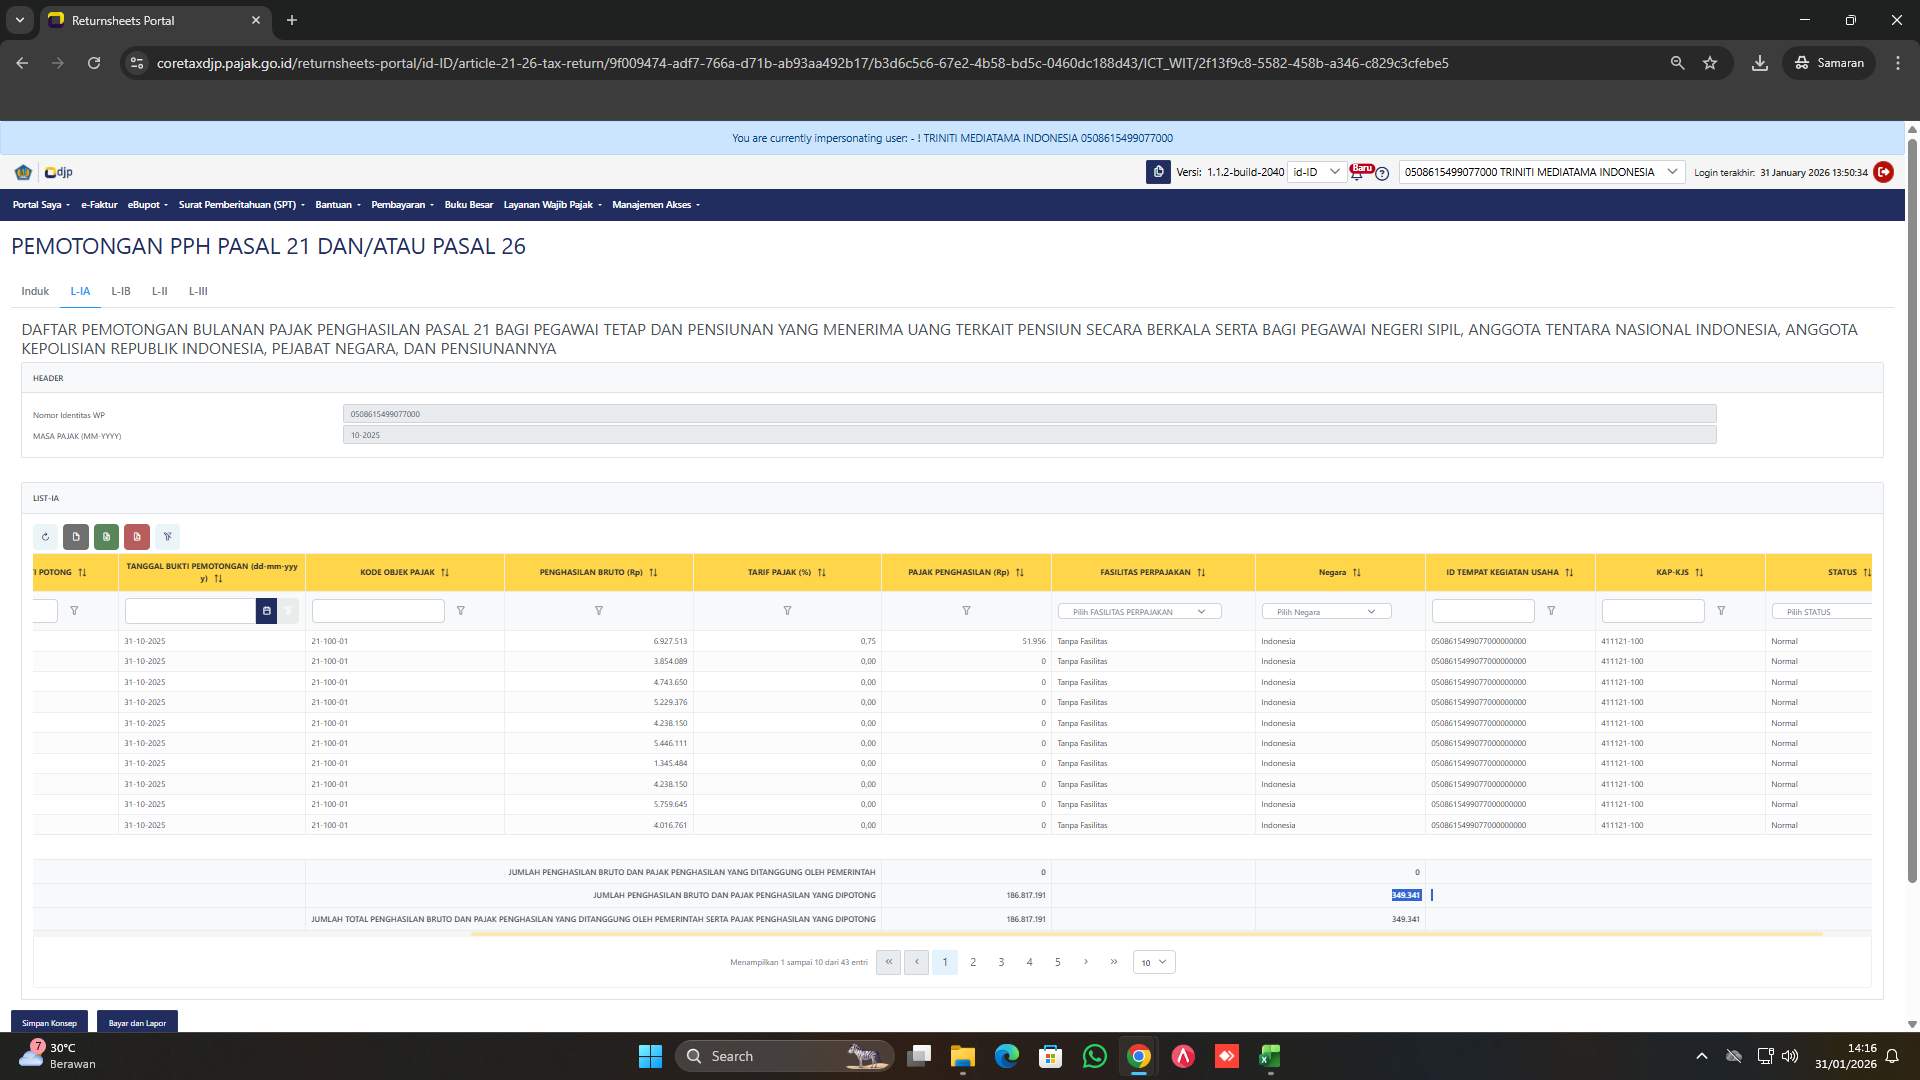Clear all filters with the funnel-slash icon
Screen dimensions: 1920x1080
click(167, 537)
